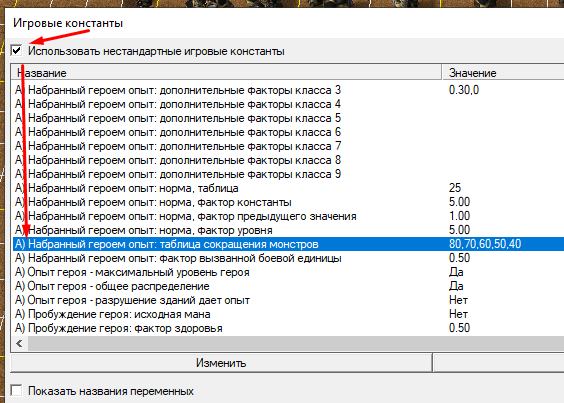The width and height of the screenshot is (564, 403).
Task: Click value '5.00' for фактор константы
Action: point(459,202)
